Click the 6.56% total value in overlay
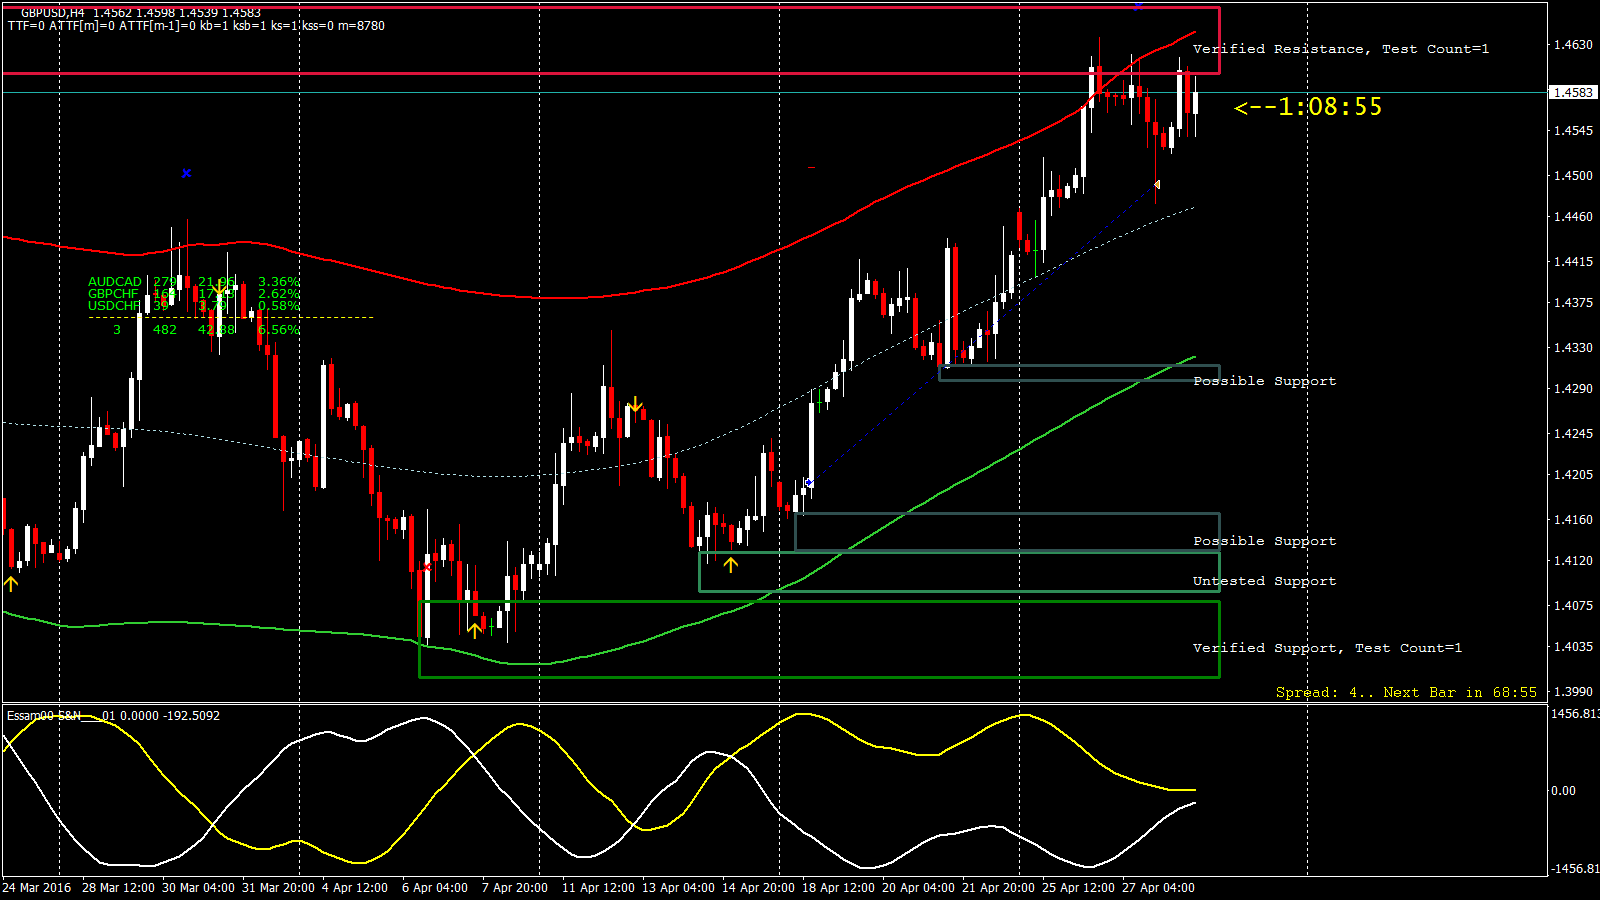The height and width of the screenshot is (900, 1600). click(x=278, y=330)
